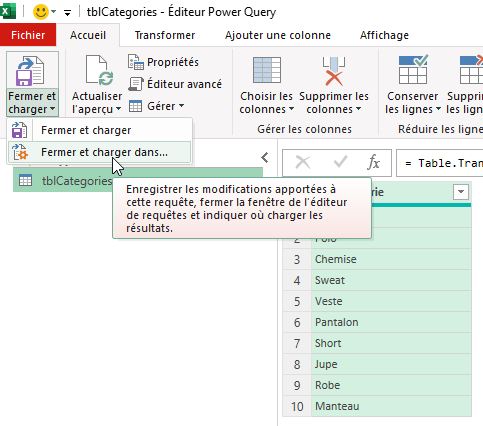Open Propriétés from the ribbon label
The width and height of the screenshot is (483, 426).
pyautogui.click(x=173, y=62)
